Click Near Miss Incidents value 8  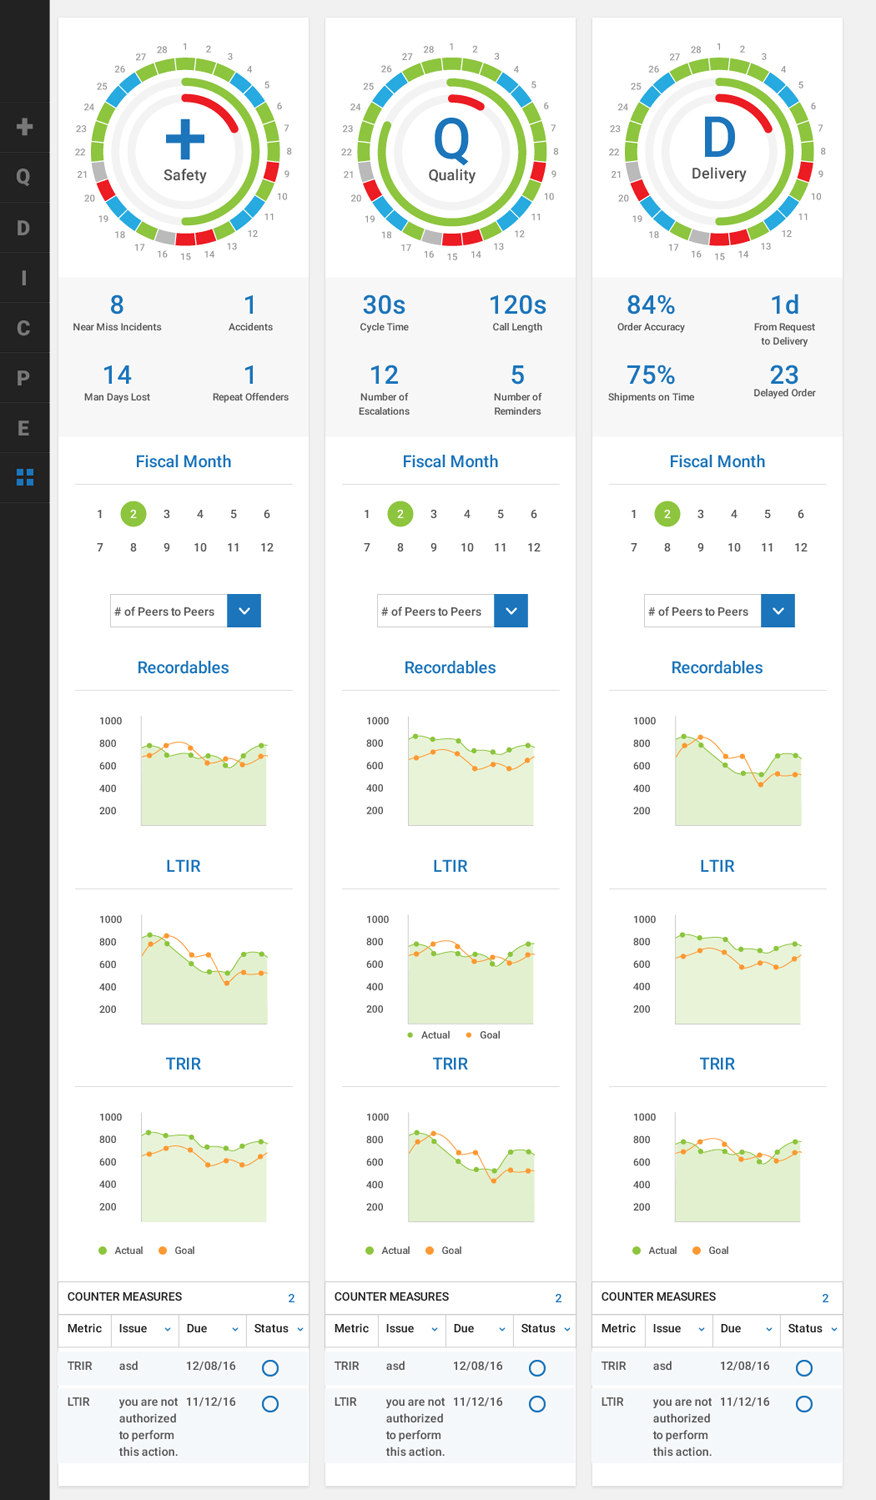[x=117, y=305]
